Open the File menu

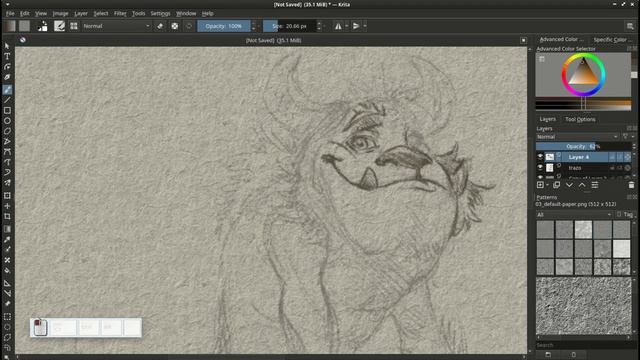(x=10, y=13)
